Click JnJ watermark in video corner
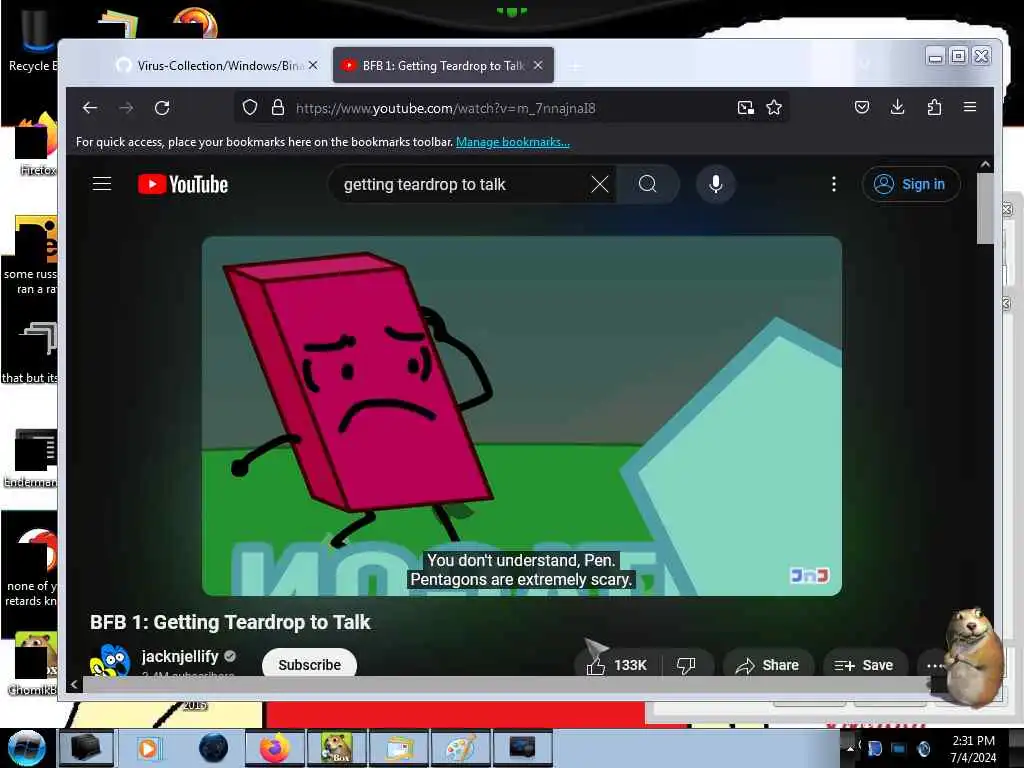Viewport: 1024px width, 768px height. tap(809, 575)
